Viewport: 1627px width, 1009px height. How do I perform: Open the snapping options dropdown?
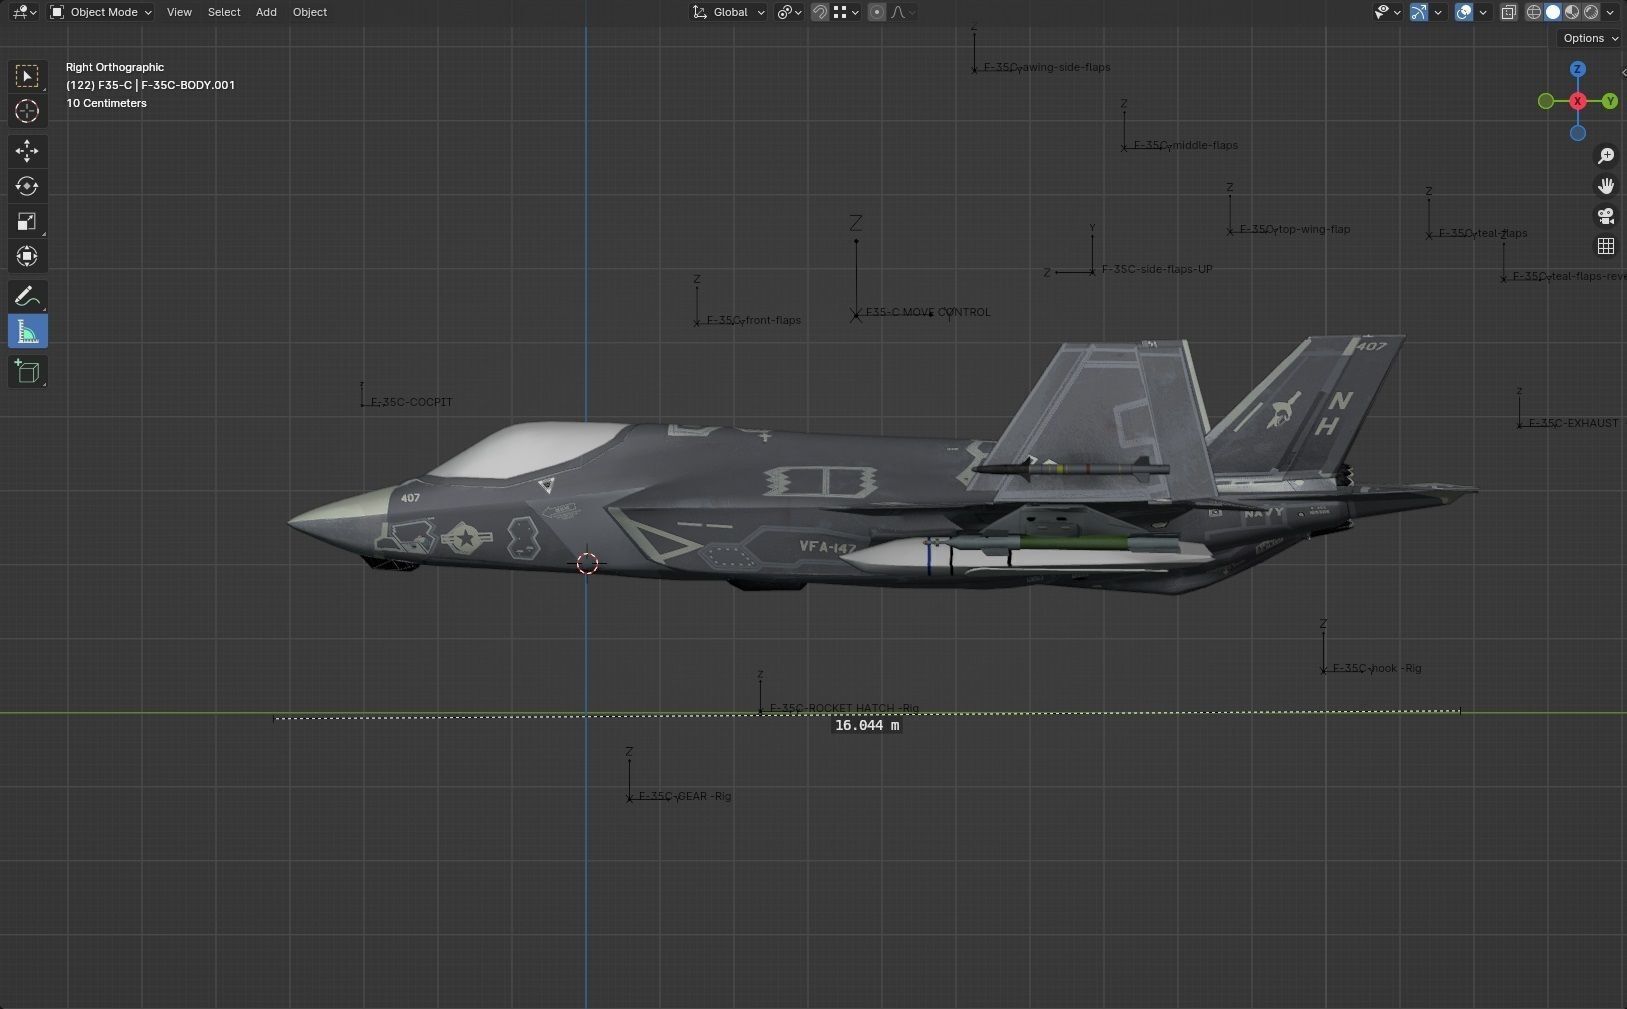pyautogui.click(x=846, y=12)
